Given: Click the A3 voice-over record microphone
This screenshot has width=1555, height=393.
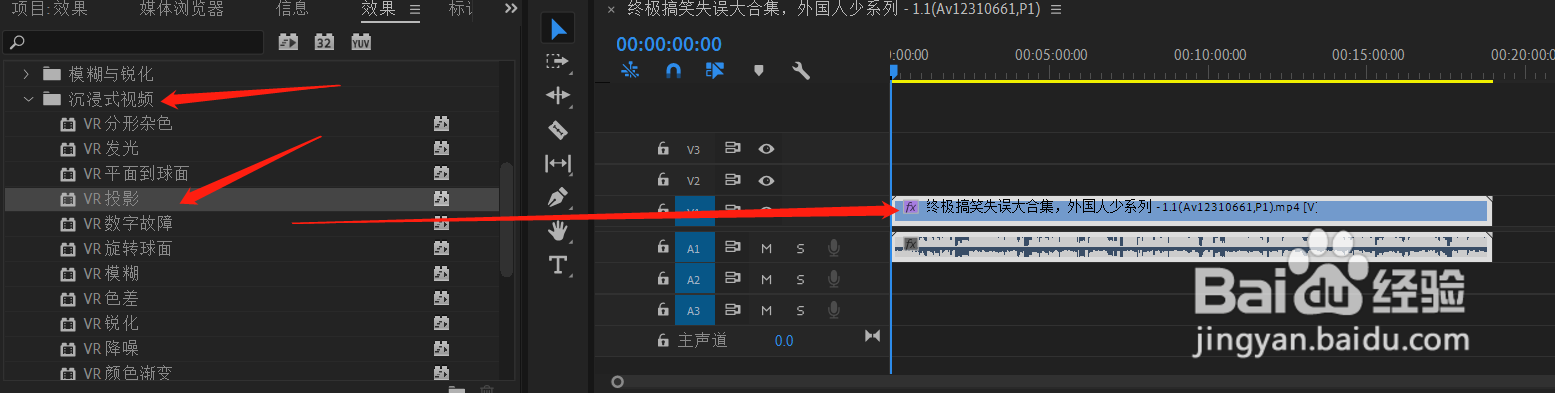Looking at the screenshot, I should (834, 310).
